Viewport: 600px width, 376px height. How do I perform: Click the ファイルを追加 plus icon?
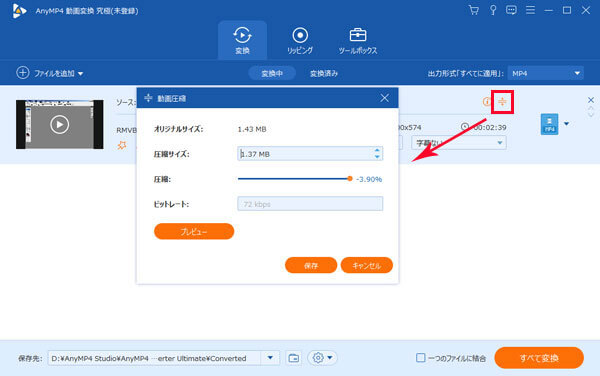23,73
